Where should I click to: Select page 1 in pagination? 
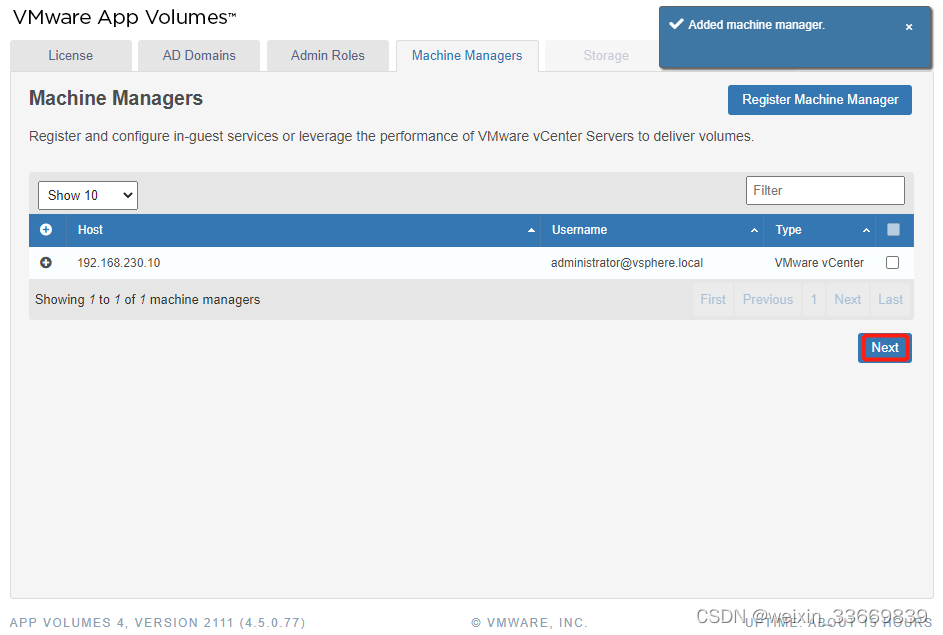tap(814, 299)
